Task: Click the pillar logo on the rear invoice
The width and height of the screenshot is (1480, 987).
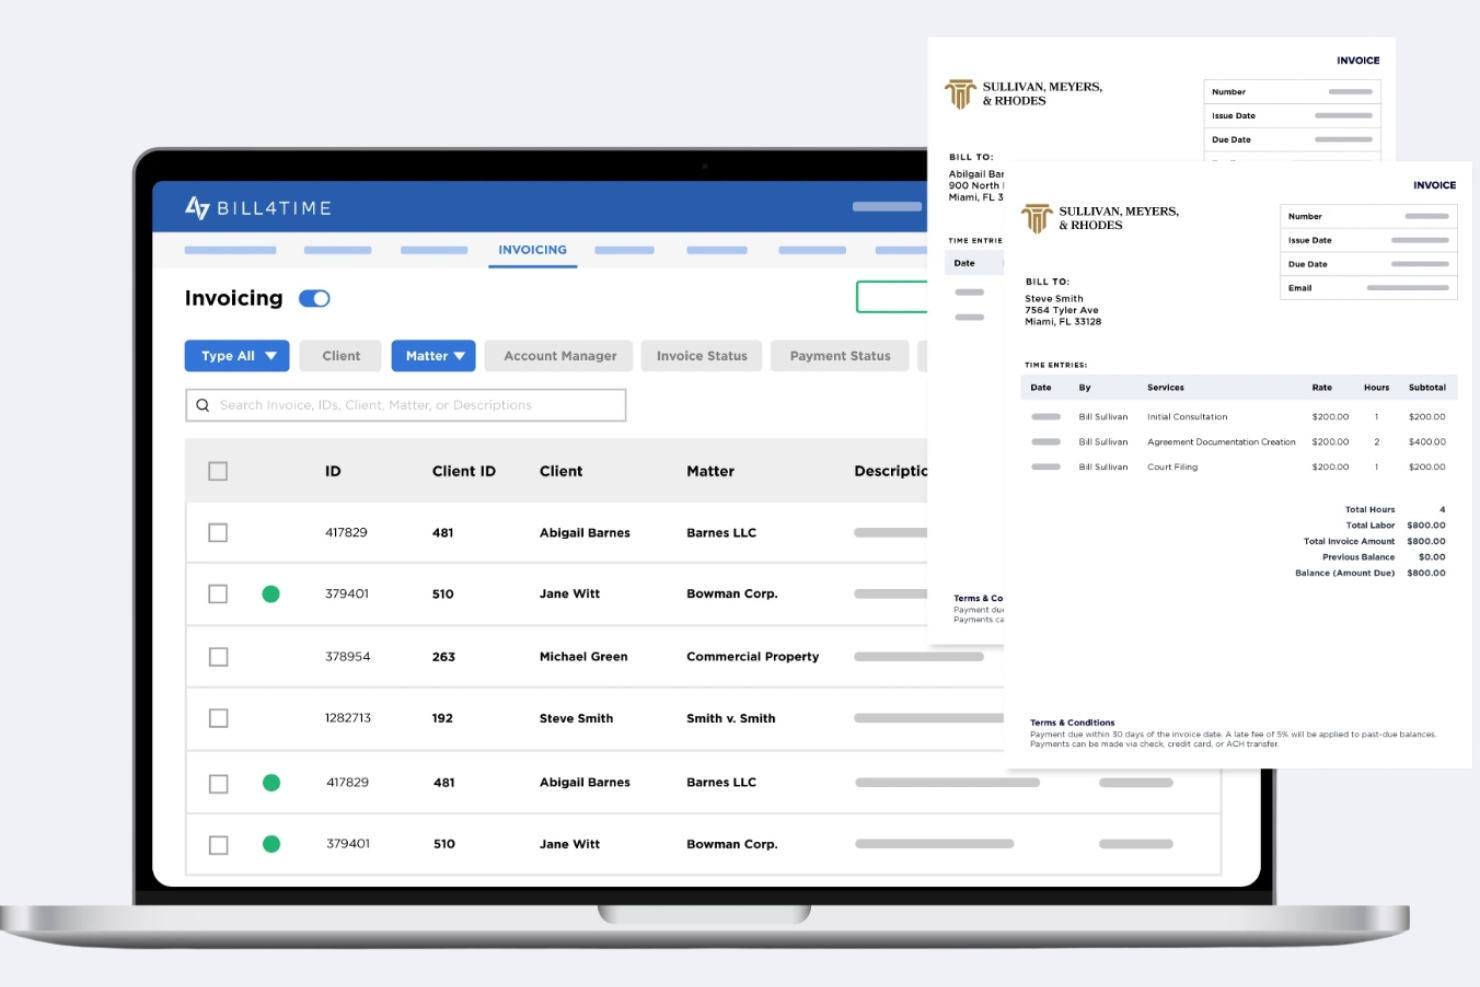Action: (x=961, y=93)
